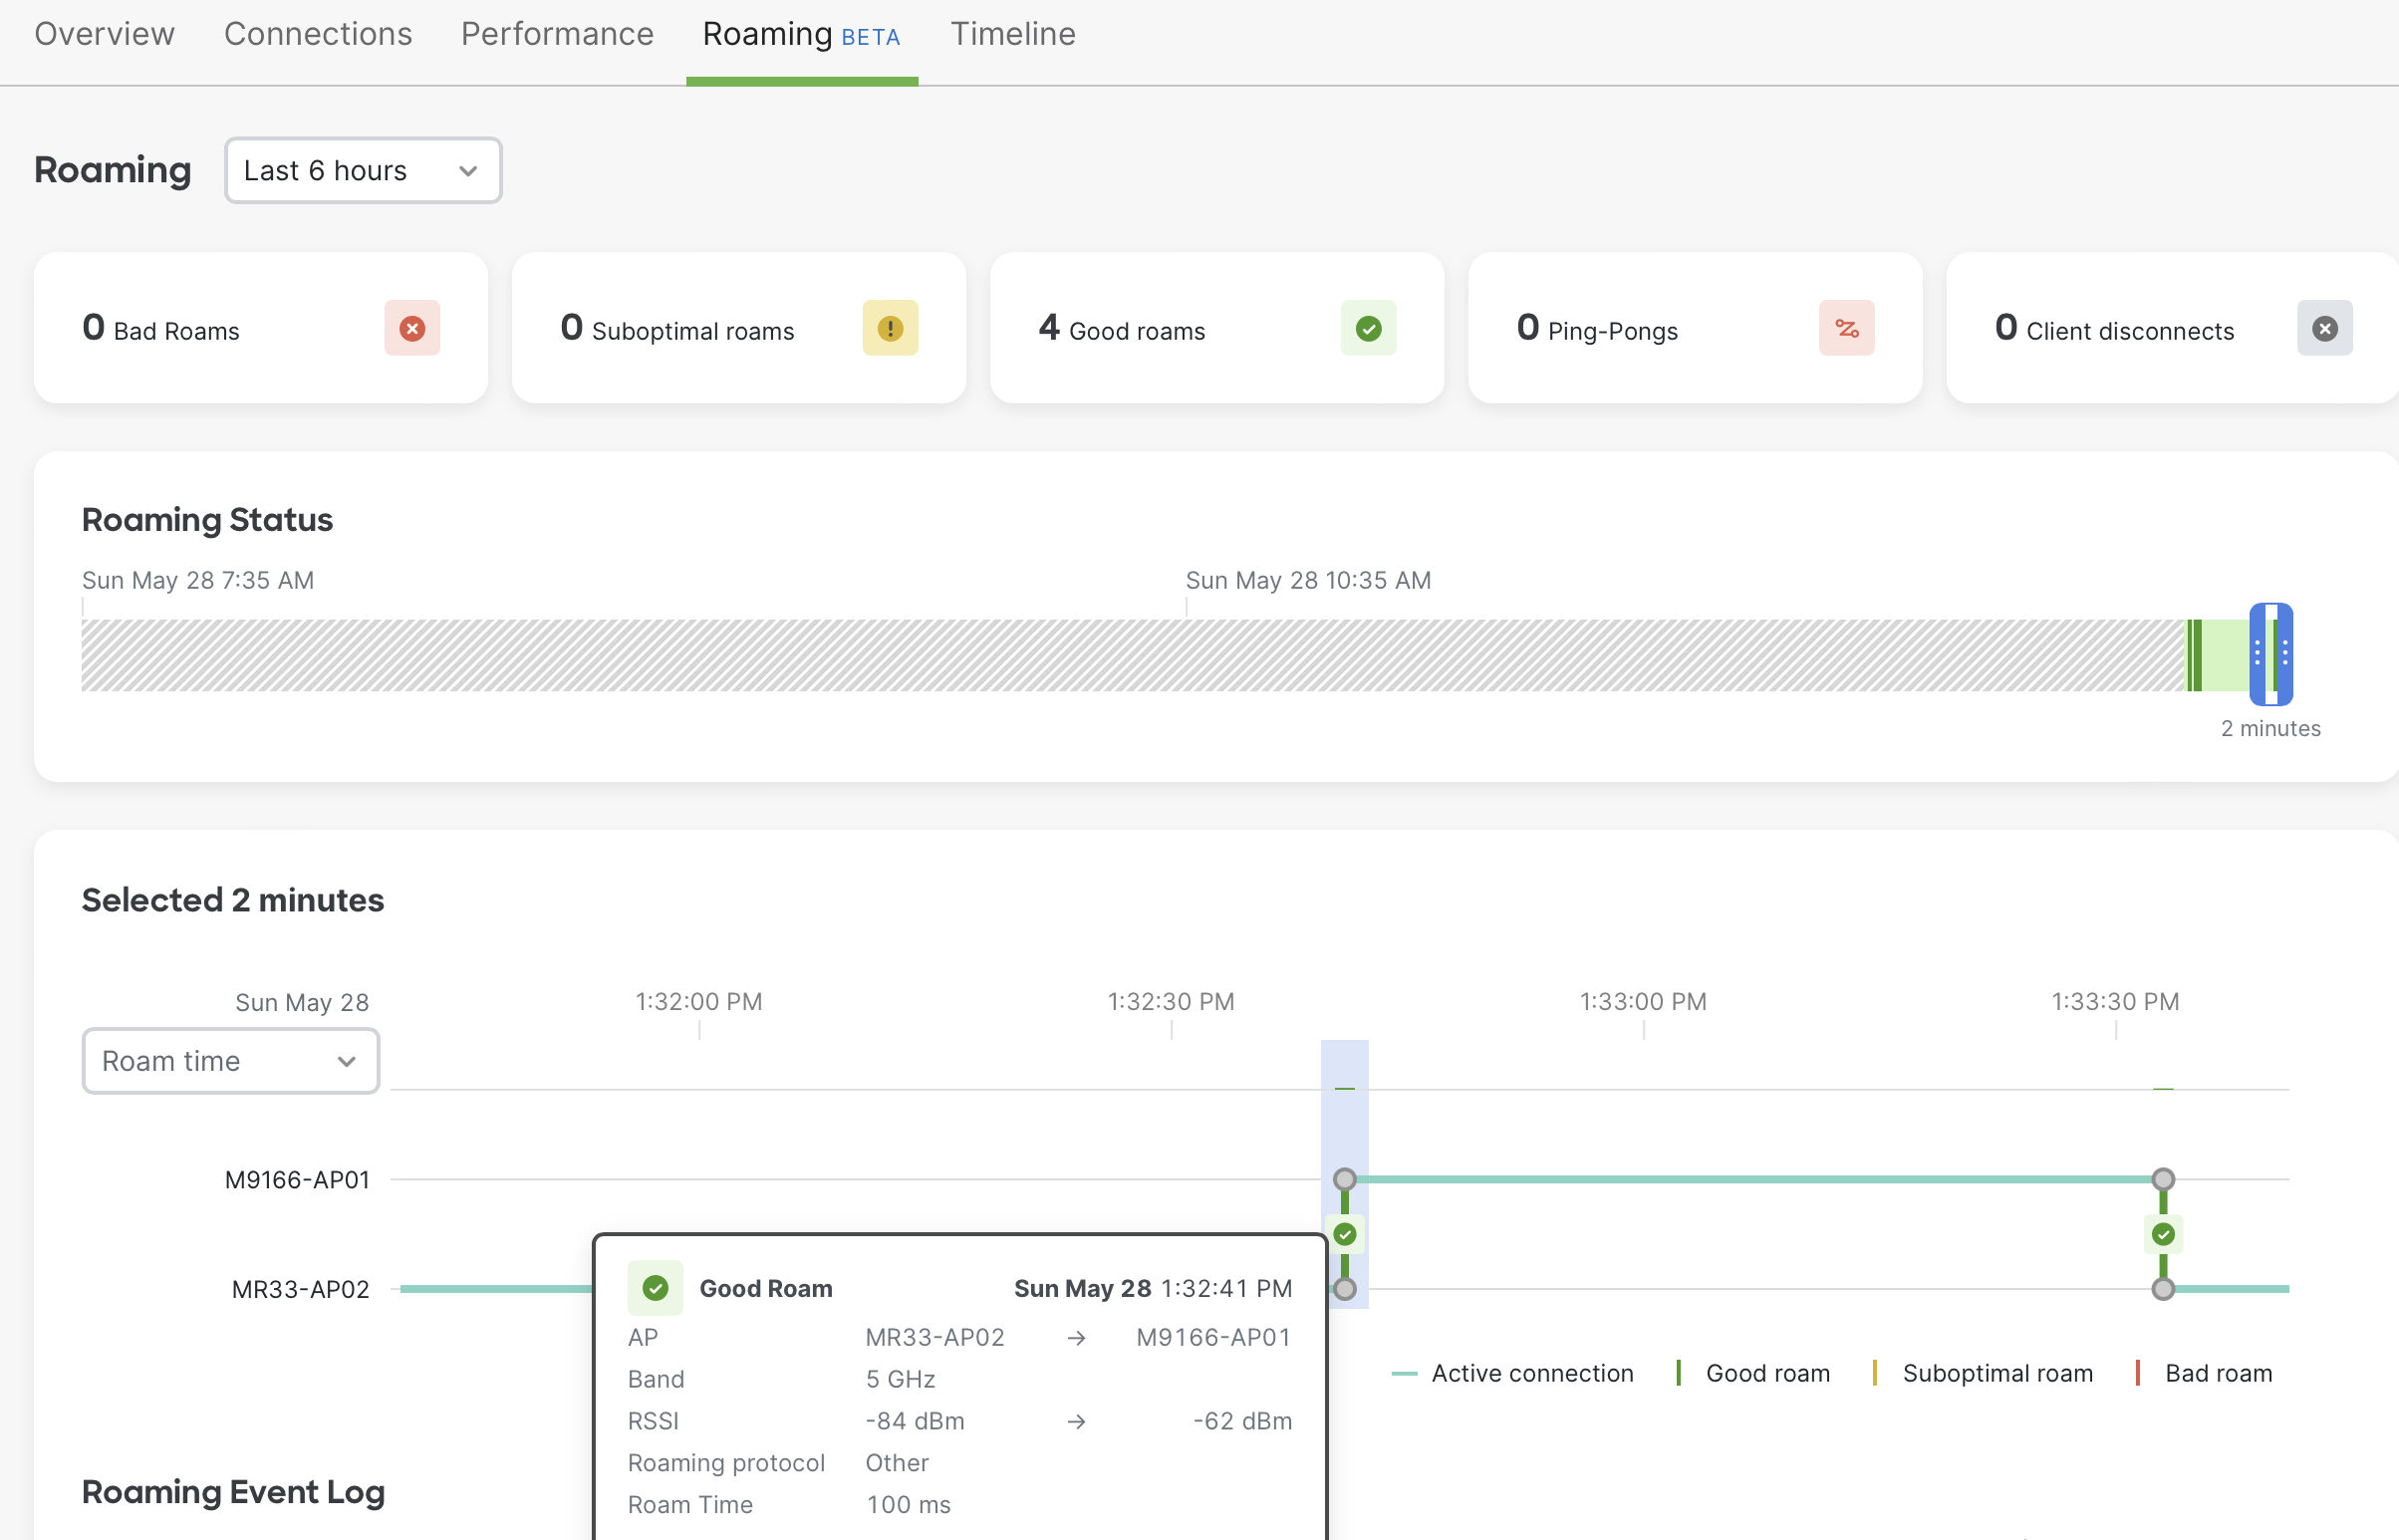Viewport: 2399px width, 1540px height.
Task: Open the Last 6 hours time range dropdown
Action: (x=363, y=170)
